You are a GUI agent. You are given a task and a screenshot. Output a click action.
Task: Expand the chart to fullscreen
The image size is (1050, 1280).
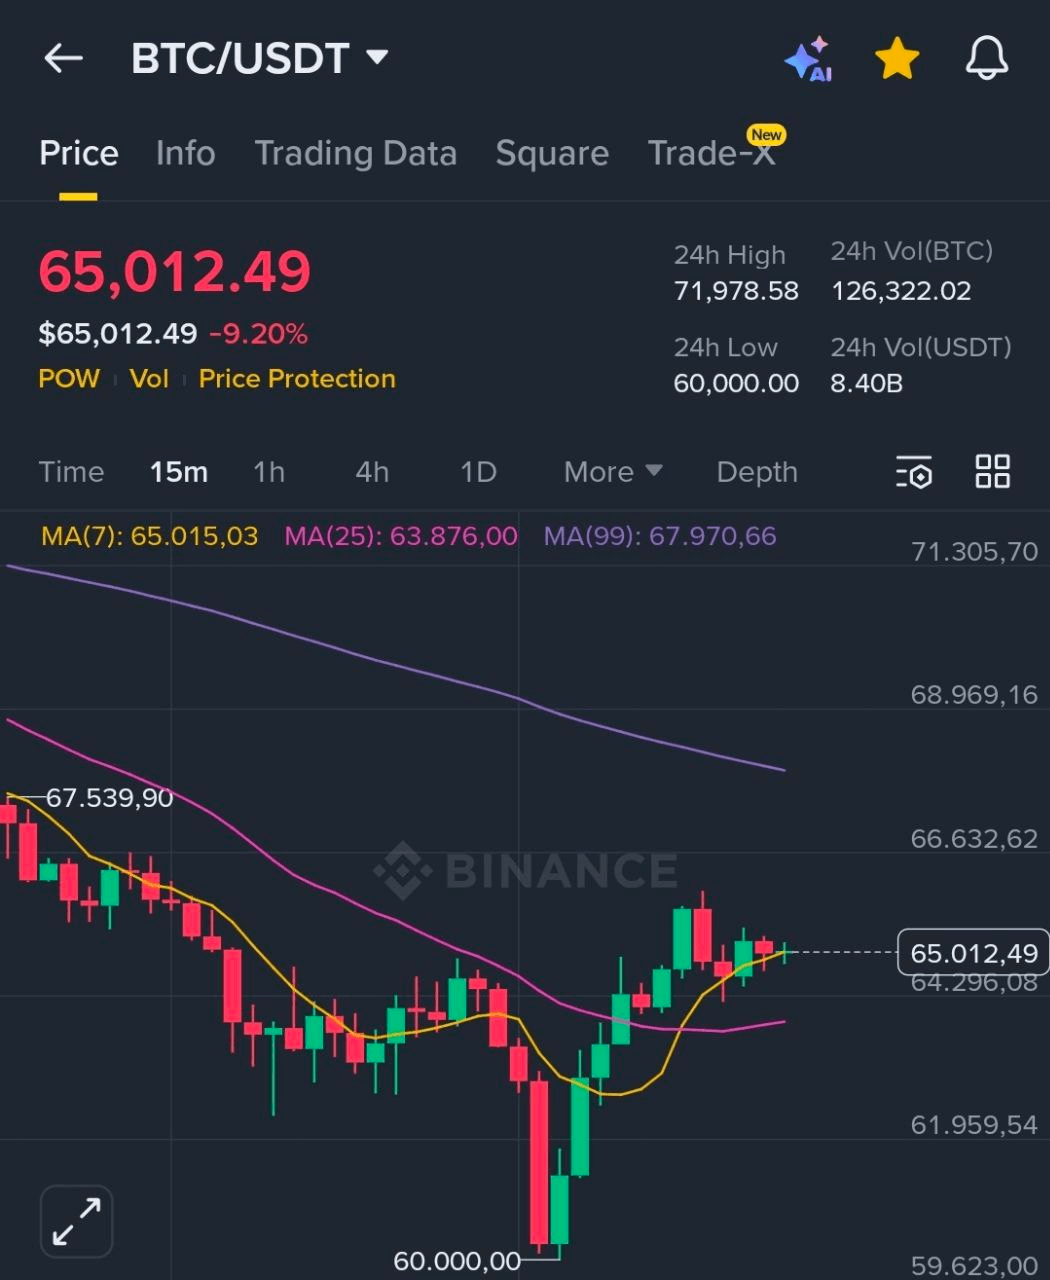(75, 1220)
